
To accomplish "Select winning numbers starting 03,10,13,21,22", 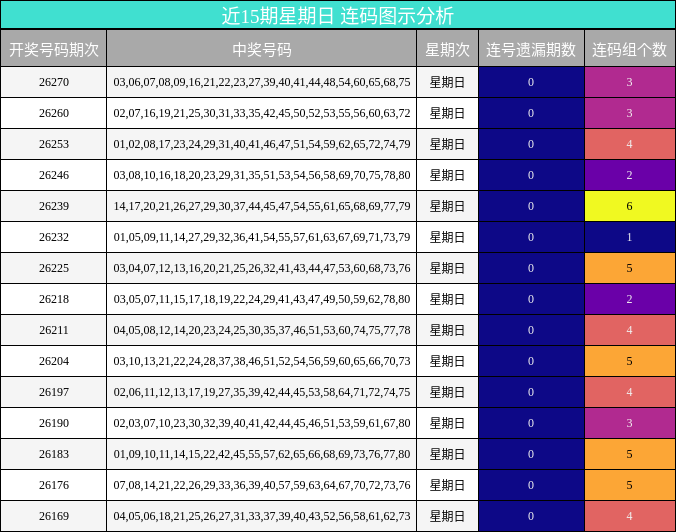I will tap(262, 361).
